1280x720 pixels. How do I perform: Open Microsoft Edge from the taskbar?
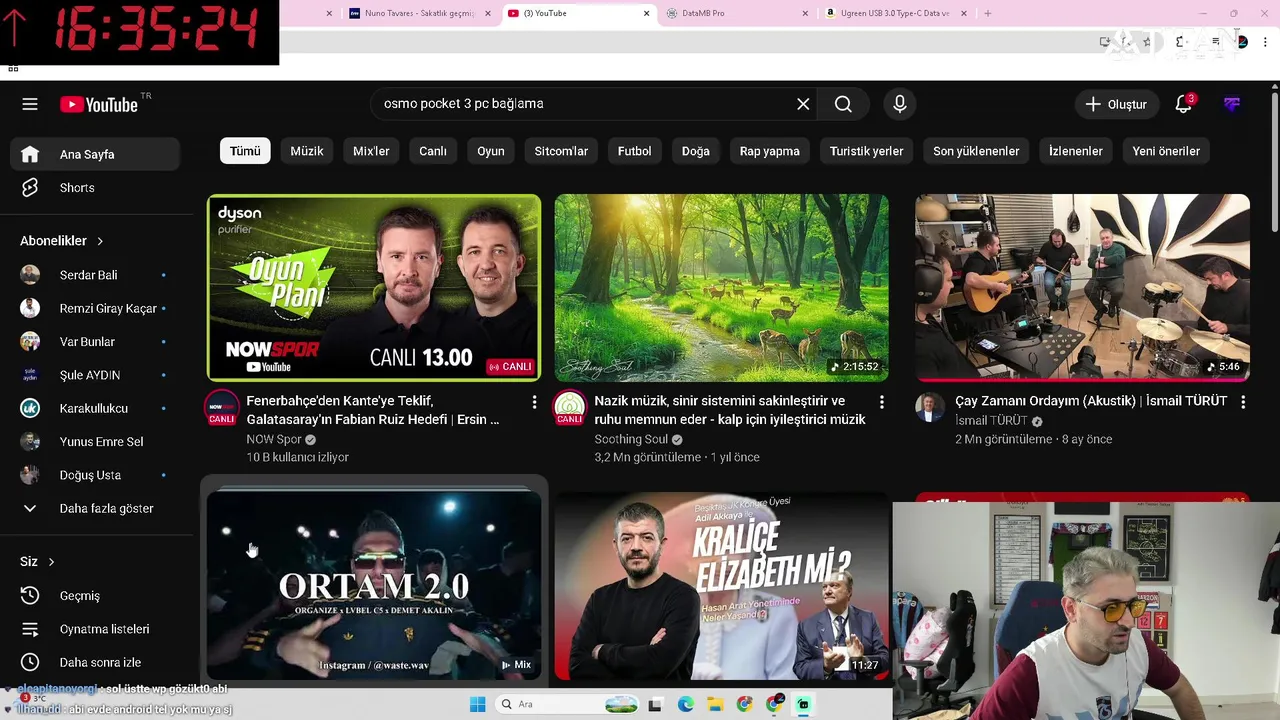pyautogui.click(x=685, y=705)
